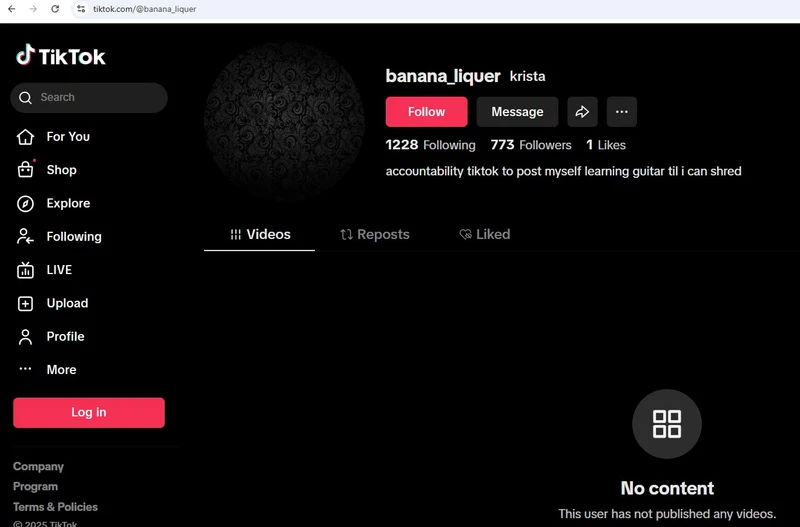800x527 pixels.
Task: Reload the page with the refresh icon
Action: tap(55, 9)
